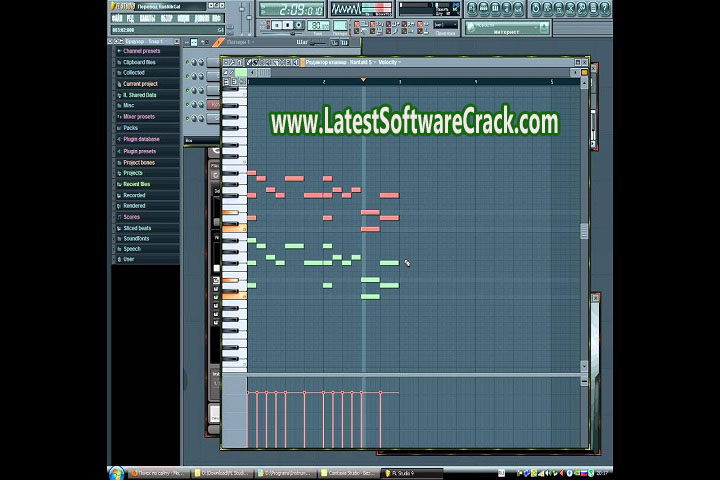Switch to Camtasia Studio in taskbar
This screenshot has width=720, height=480.
[x=348, y=473]
